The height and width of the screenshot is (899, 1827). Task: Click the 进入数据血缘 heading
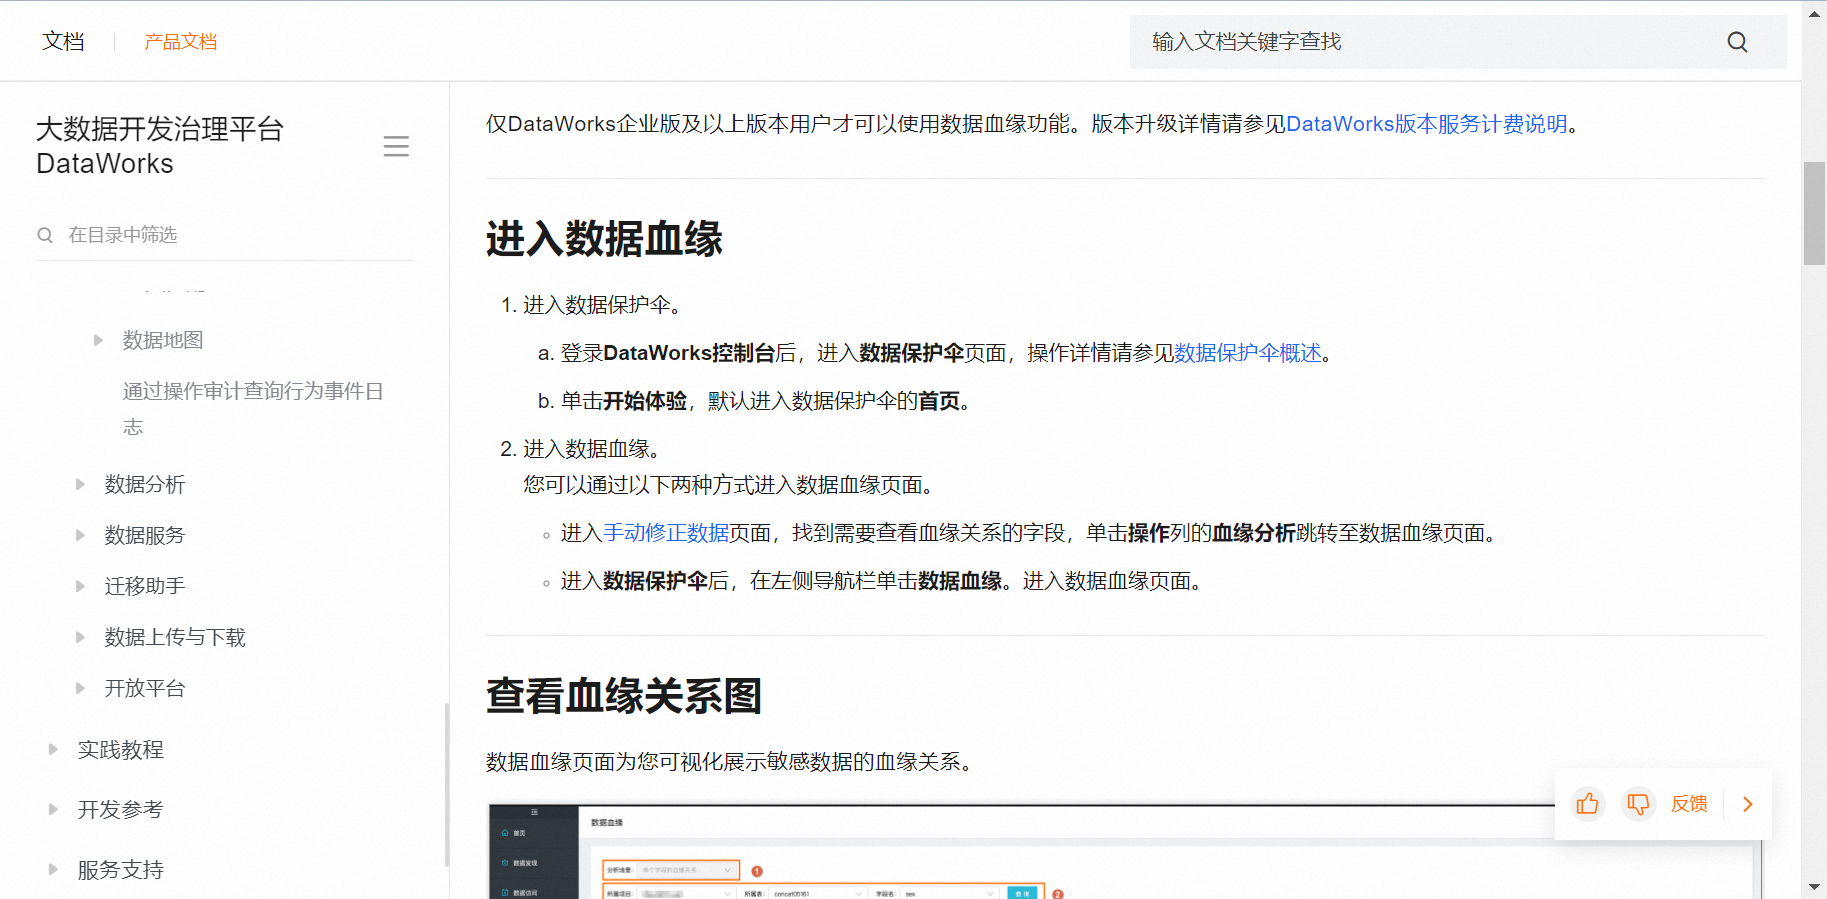pyautogui.click(x=604, y=240)
